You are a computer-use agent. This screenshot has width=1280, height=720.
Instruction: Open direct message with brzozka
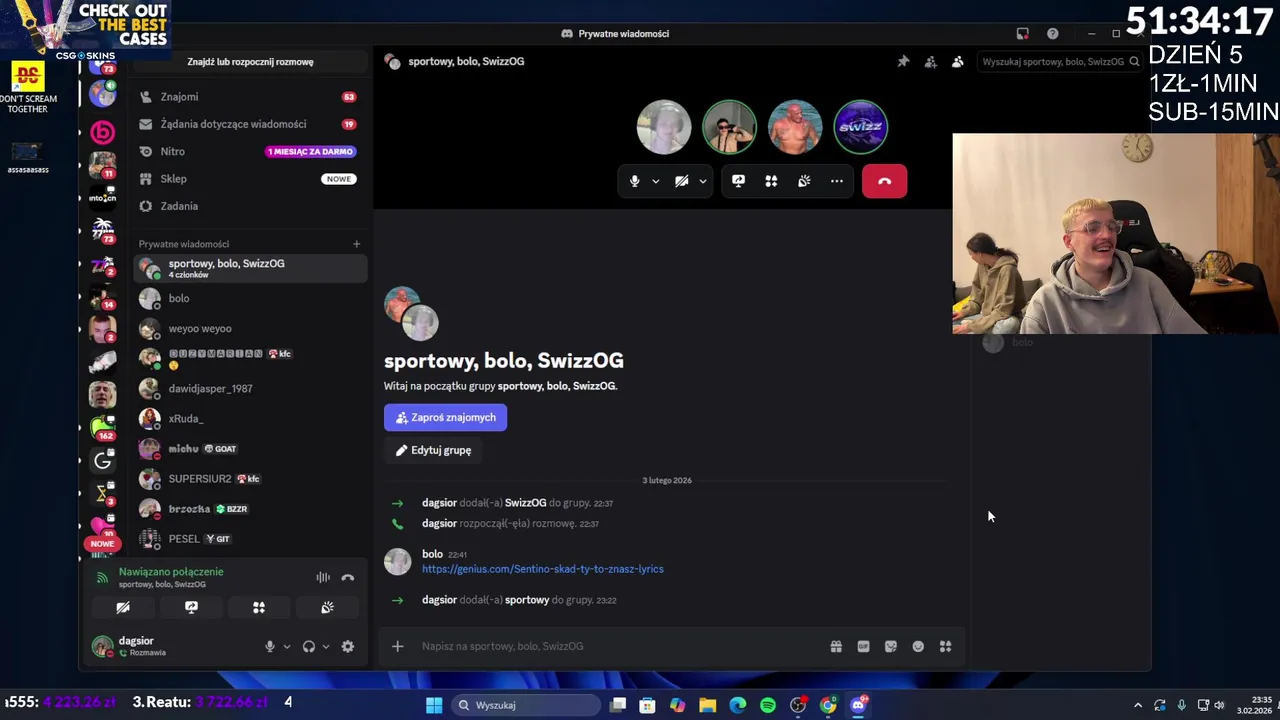(x=250, y=508)
